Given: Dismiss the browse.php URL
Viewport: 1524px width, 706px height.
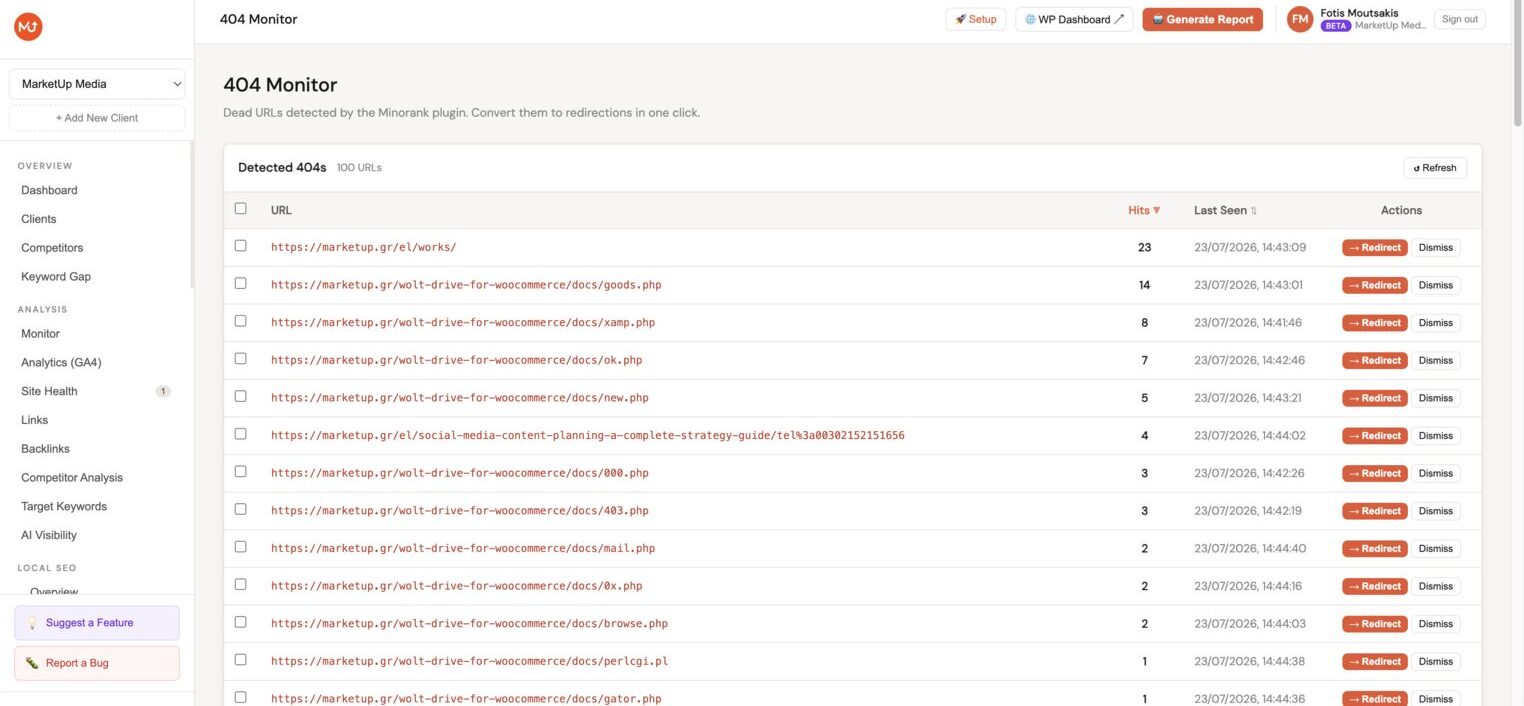Looking at the screenshot, I should (x=1435, y=624).
